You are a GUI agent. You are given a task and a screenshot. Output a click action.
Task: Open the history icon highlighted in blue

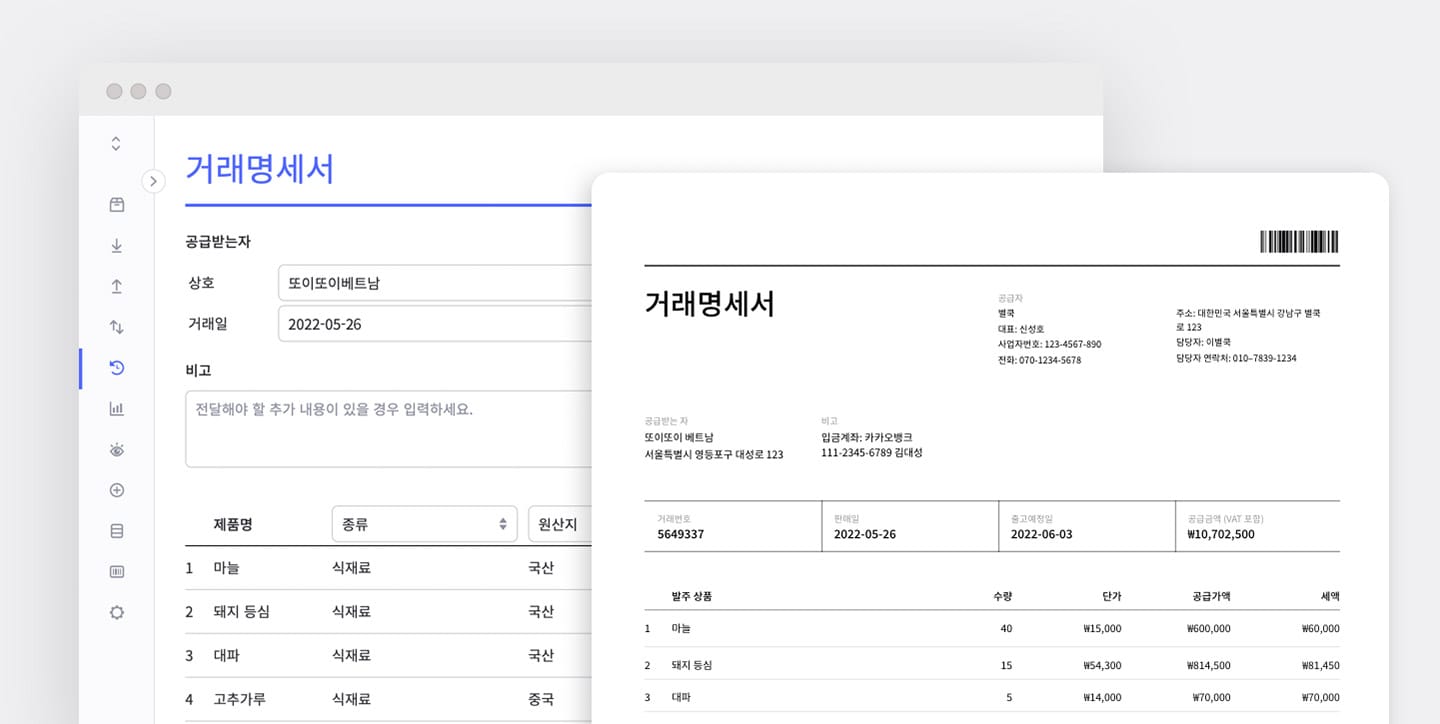(116, 368)
